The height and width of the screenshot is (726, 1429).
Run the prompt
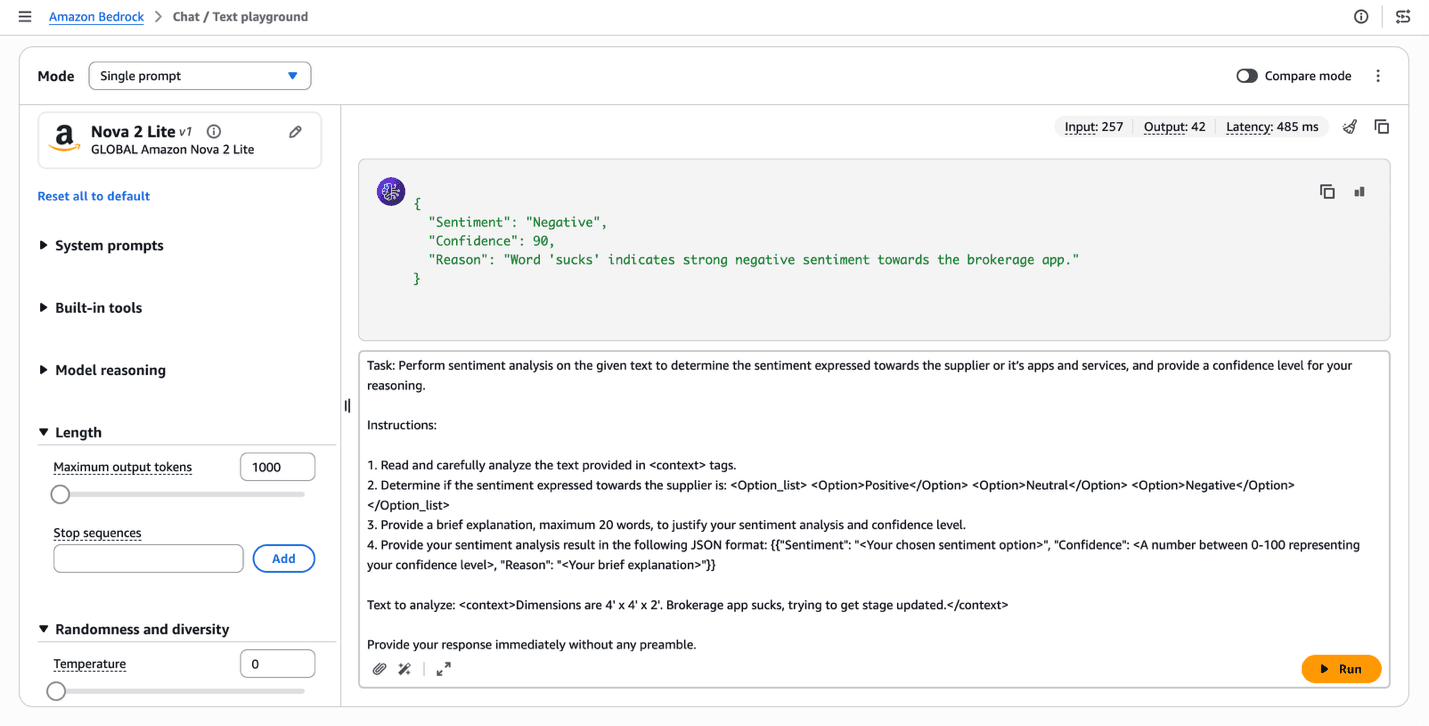click(1341, 669)
